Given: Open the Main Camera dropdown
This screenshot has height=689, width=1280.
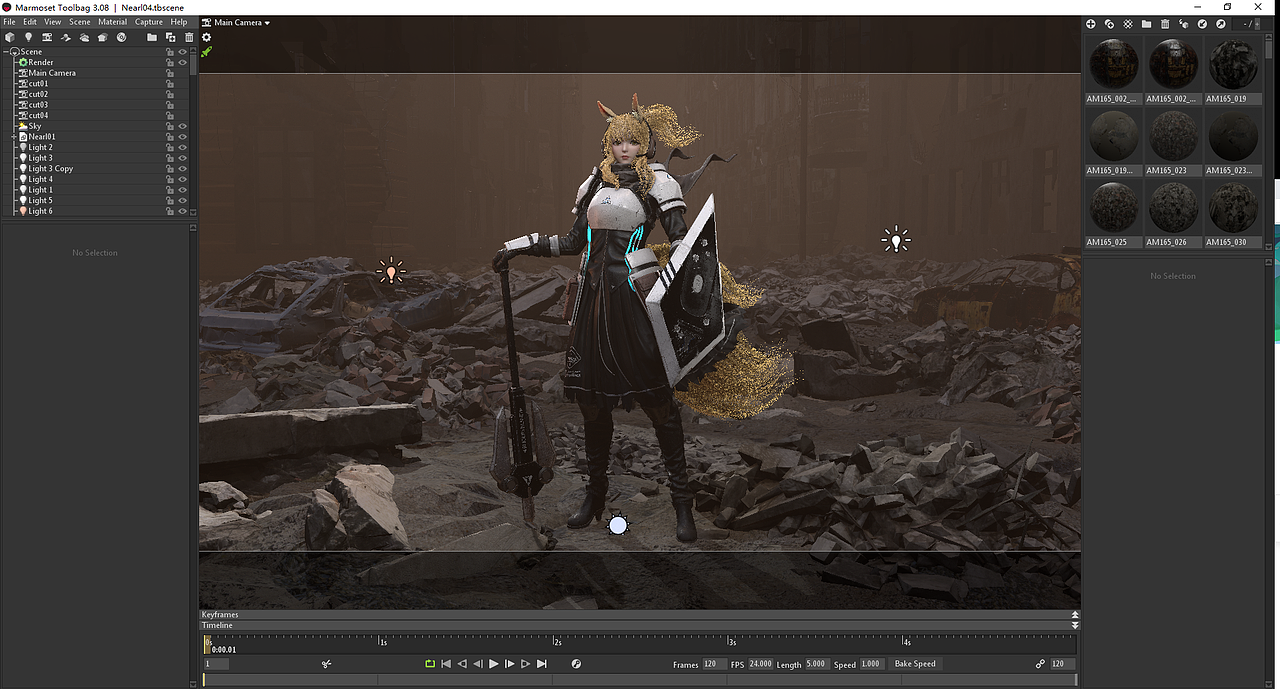Looking at the screenshot, I should [236, 22].
